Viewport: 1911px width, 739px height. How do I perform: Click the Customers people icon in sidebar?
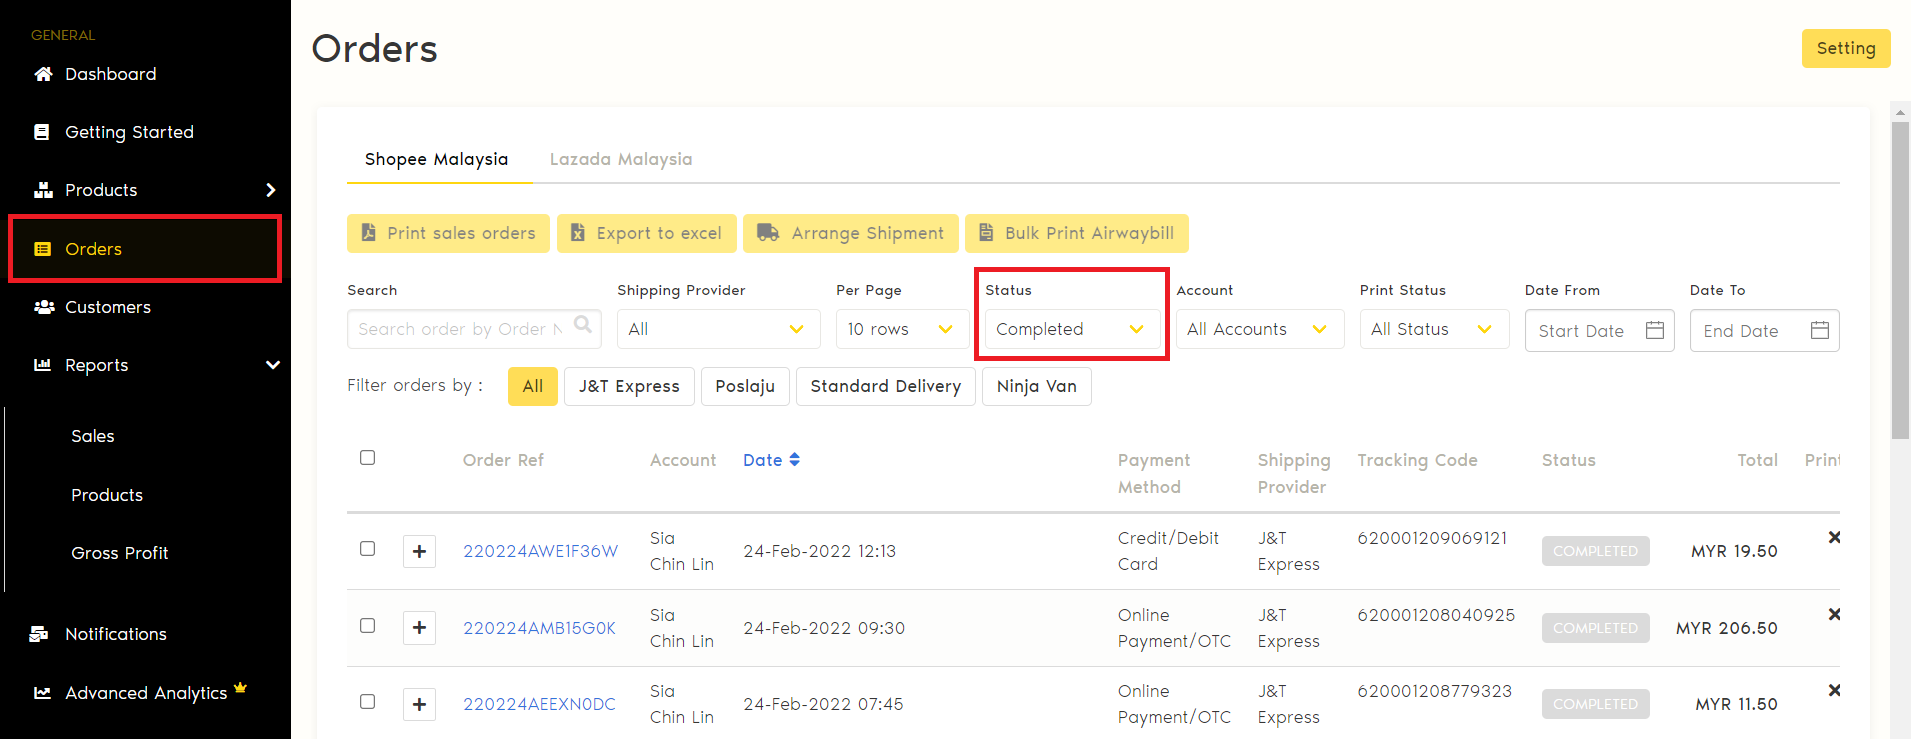(43, 307)
